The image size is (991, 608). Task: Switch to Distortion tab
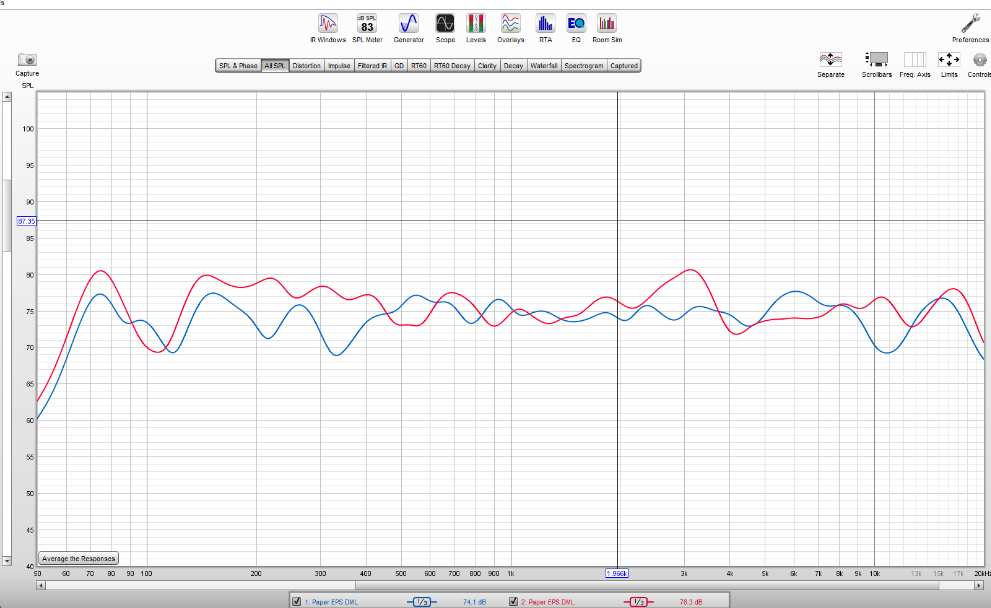pyautogui.click(x=307, y=66)
